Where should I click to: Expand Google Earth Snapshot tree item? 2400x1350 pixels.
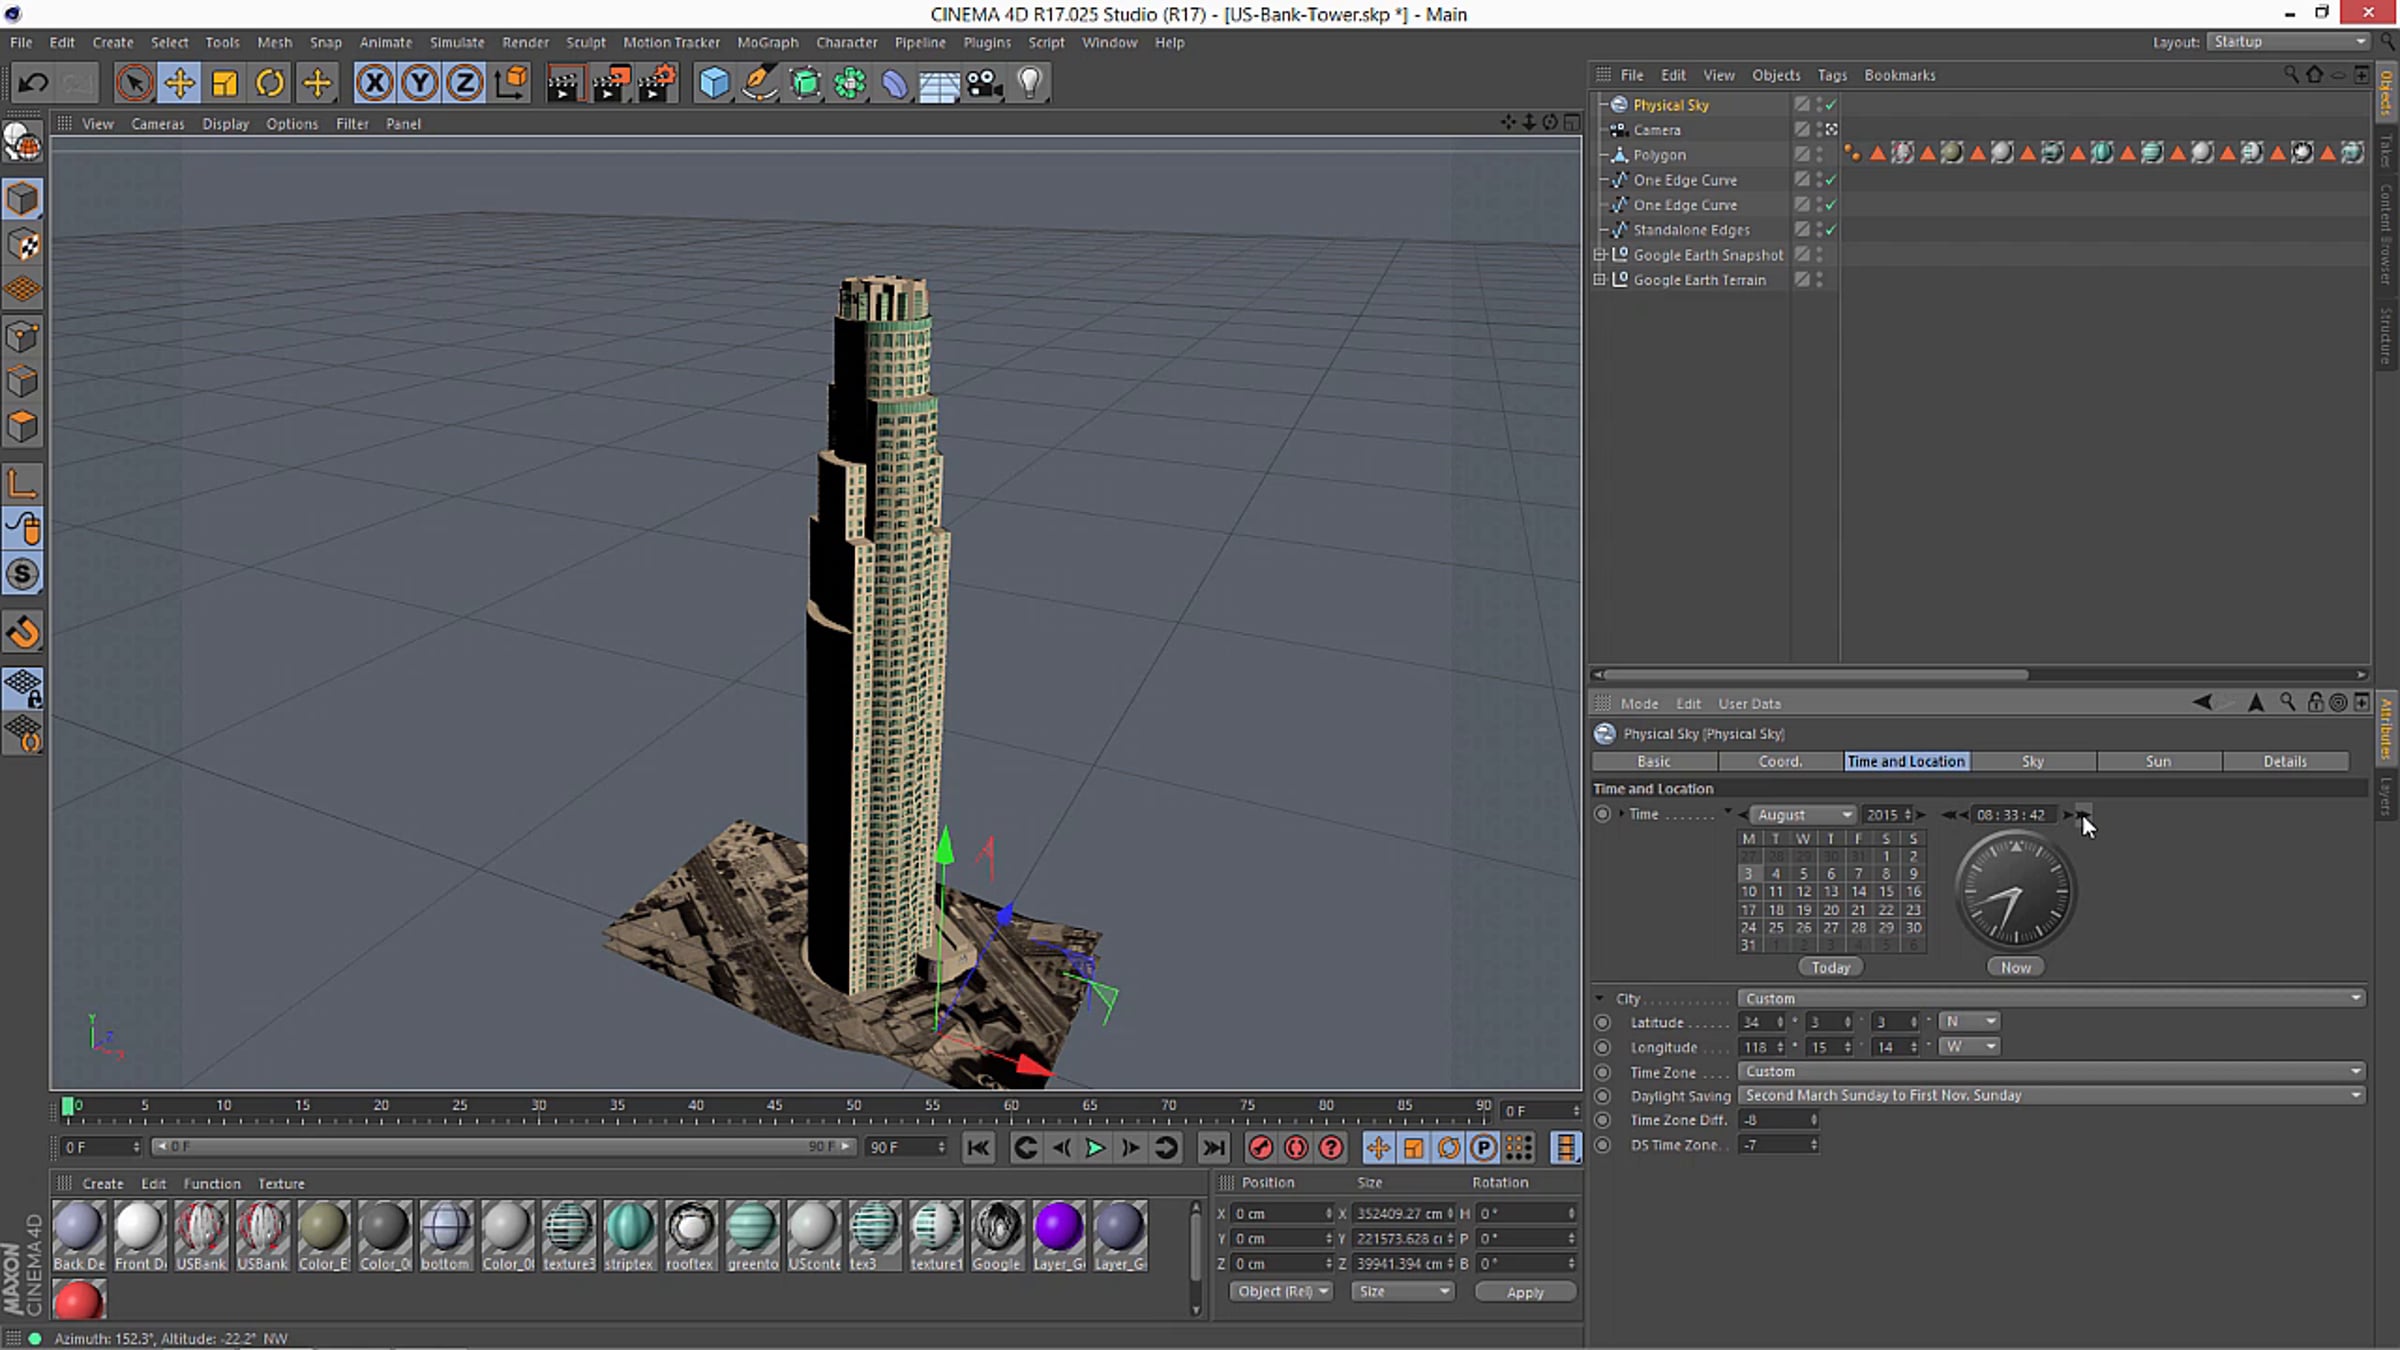[x=1599, y=255]
